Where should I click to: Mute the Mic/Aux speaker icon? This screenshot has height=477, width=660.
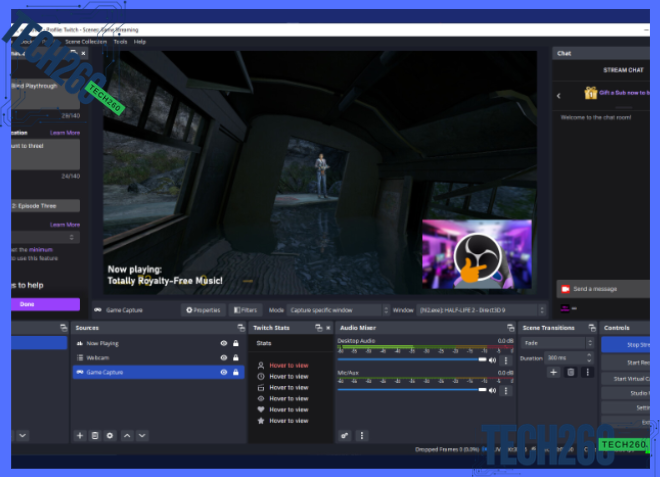[x=493, y=391]
